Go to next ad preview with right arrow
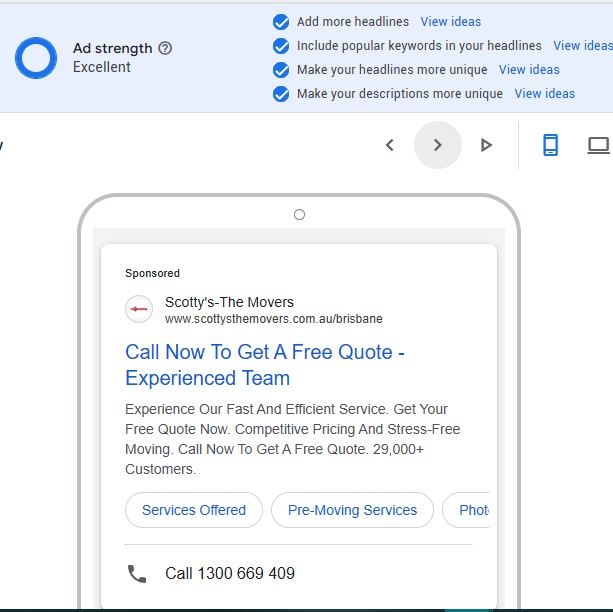The image size is (613, 612). tap(438, 145)
